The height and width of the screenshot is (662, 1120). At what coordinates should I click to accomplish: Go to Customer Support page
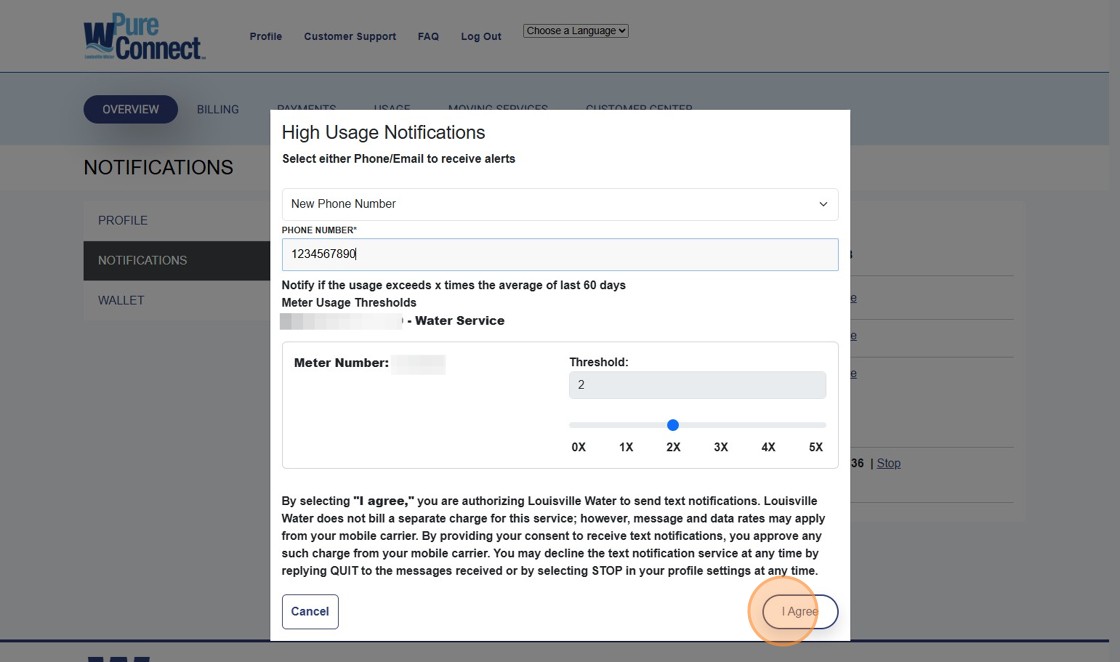350,37
